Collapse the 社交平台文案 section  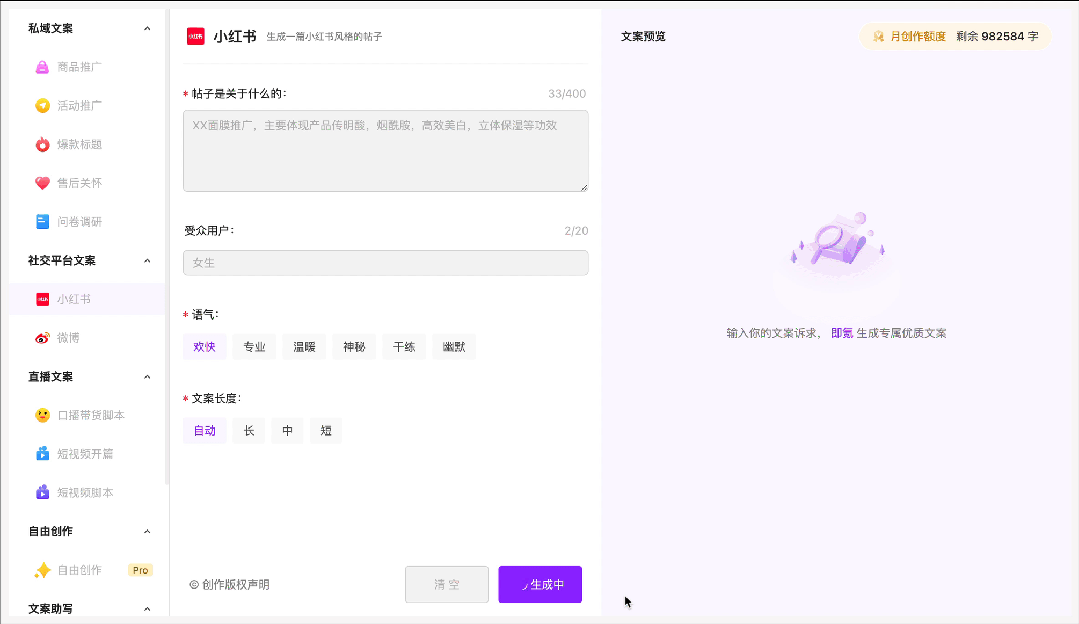[147, 260]
